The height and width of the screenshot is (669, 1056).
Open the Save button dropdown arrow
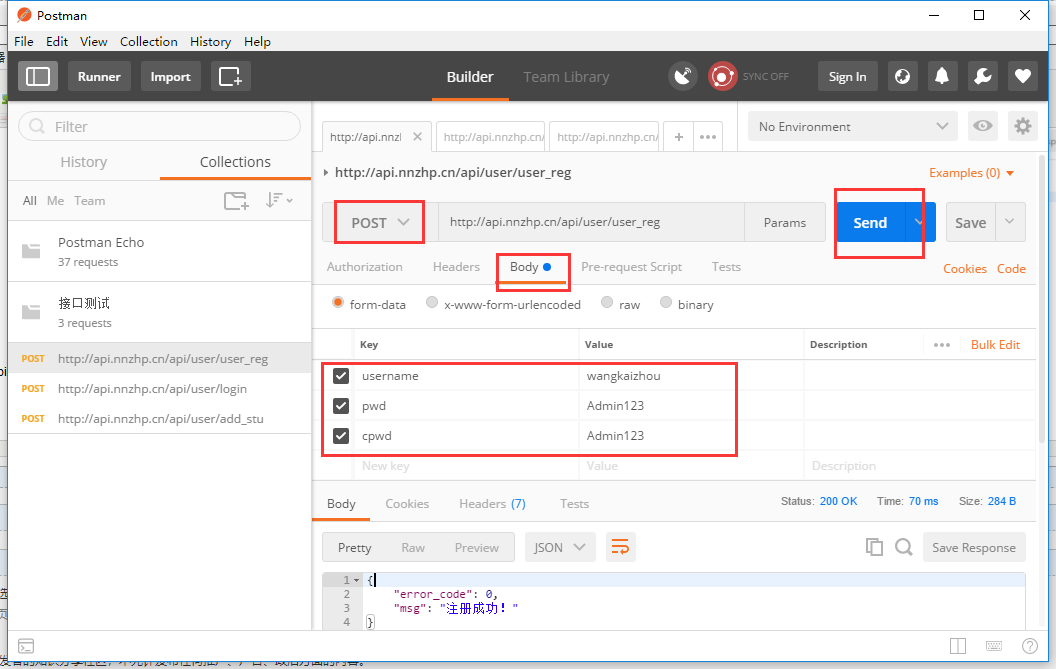[x=1010, y=222]
